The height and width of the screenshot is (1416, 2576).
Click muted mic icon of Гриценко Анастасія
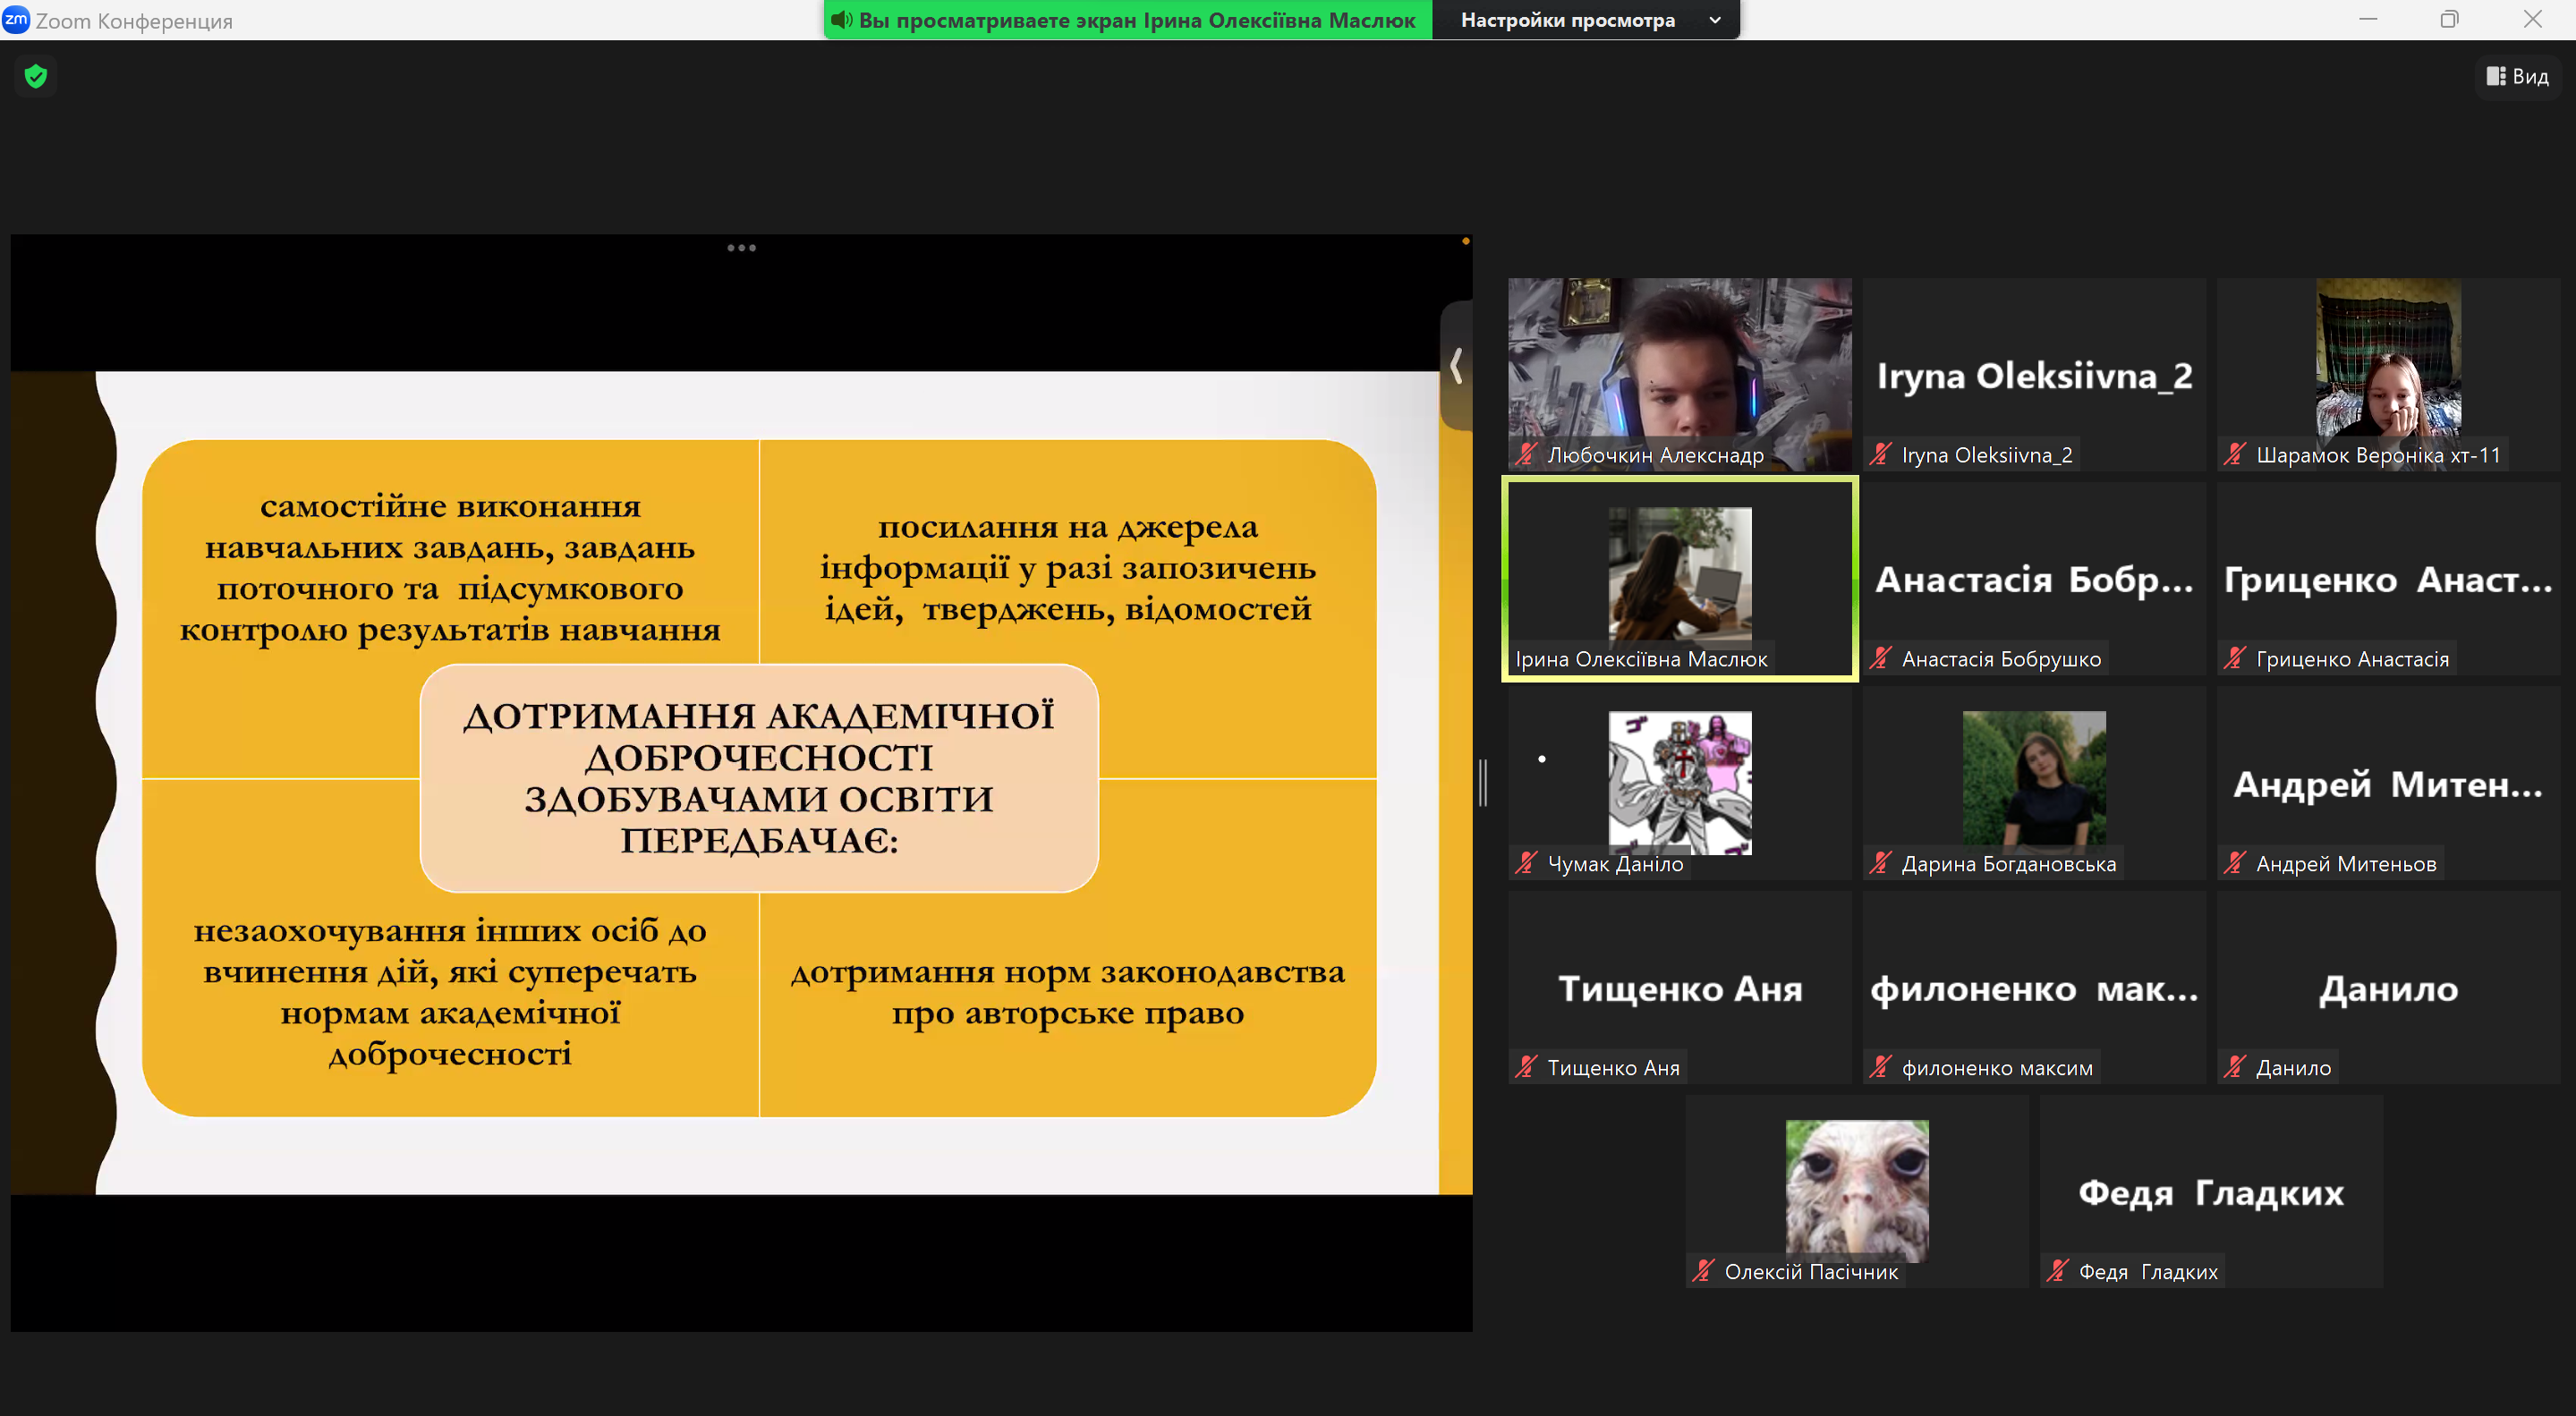pos(2234,658)
